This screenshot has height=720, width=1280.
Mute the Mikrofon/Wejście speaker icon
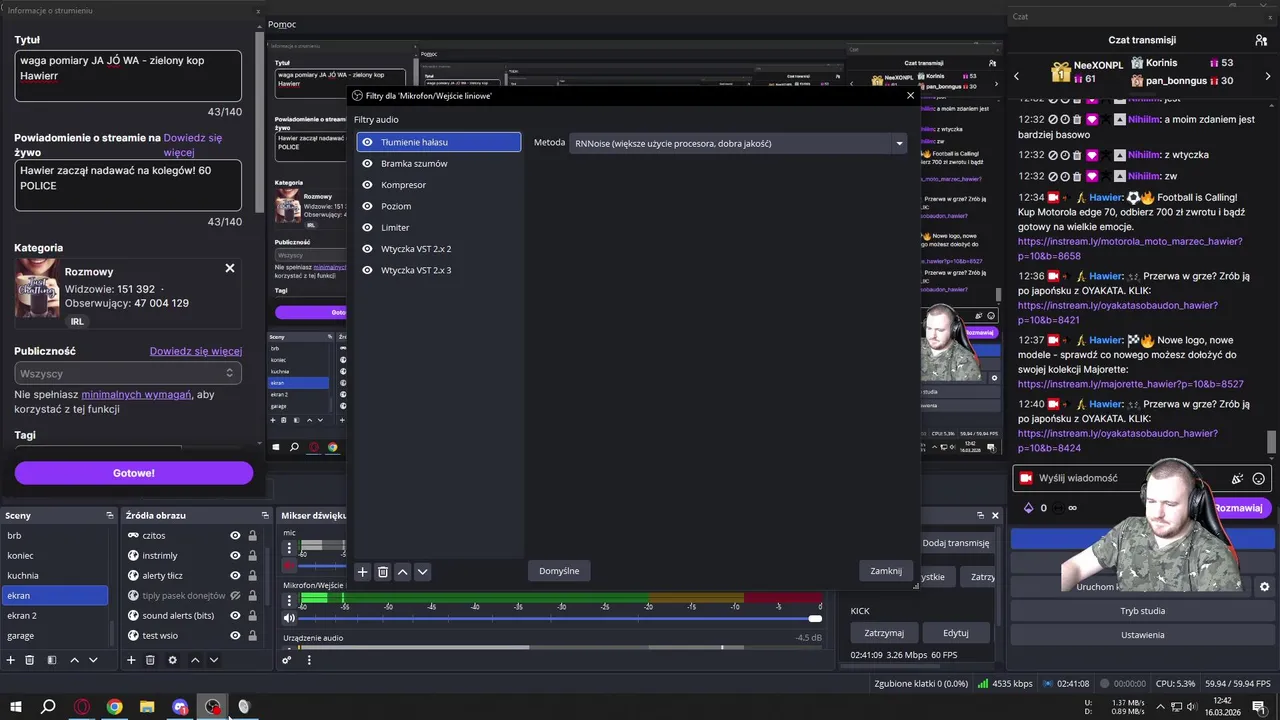[289, 618]
